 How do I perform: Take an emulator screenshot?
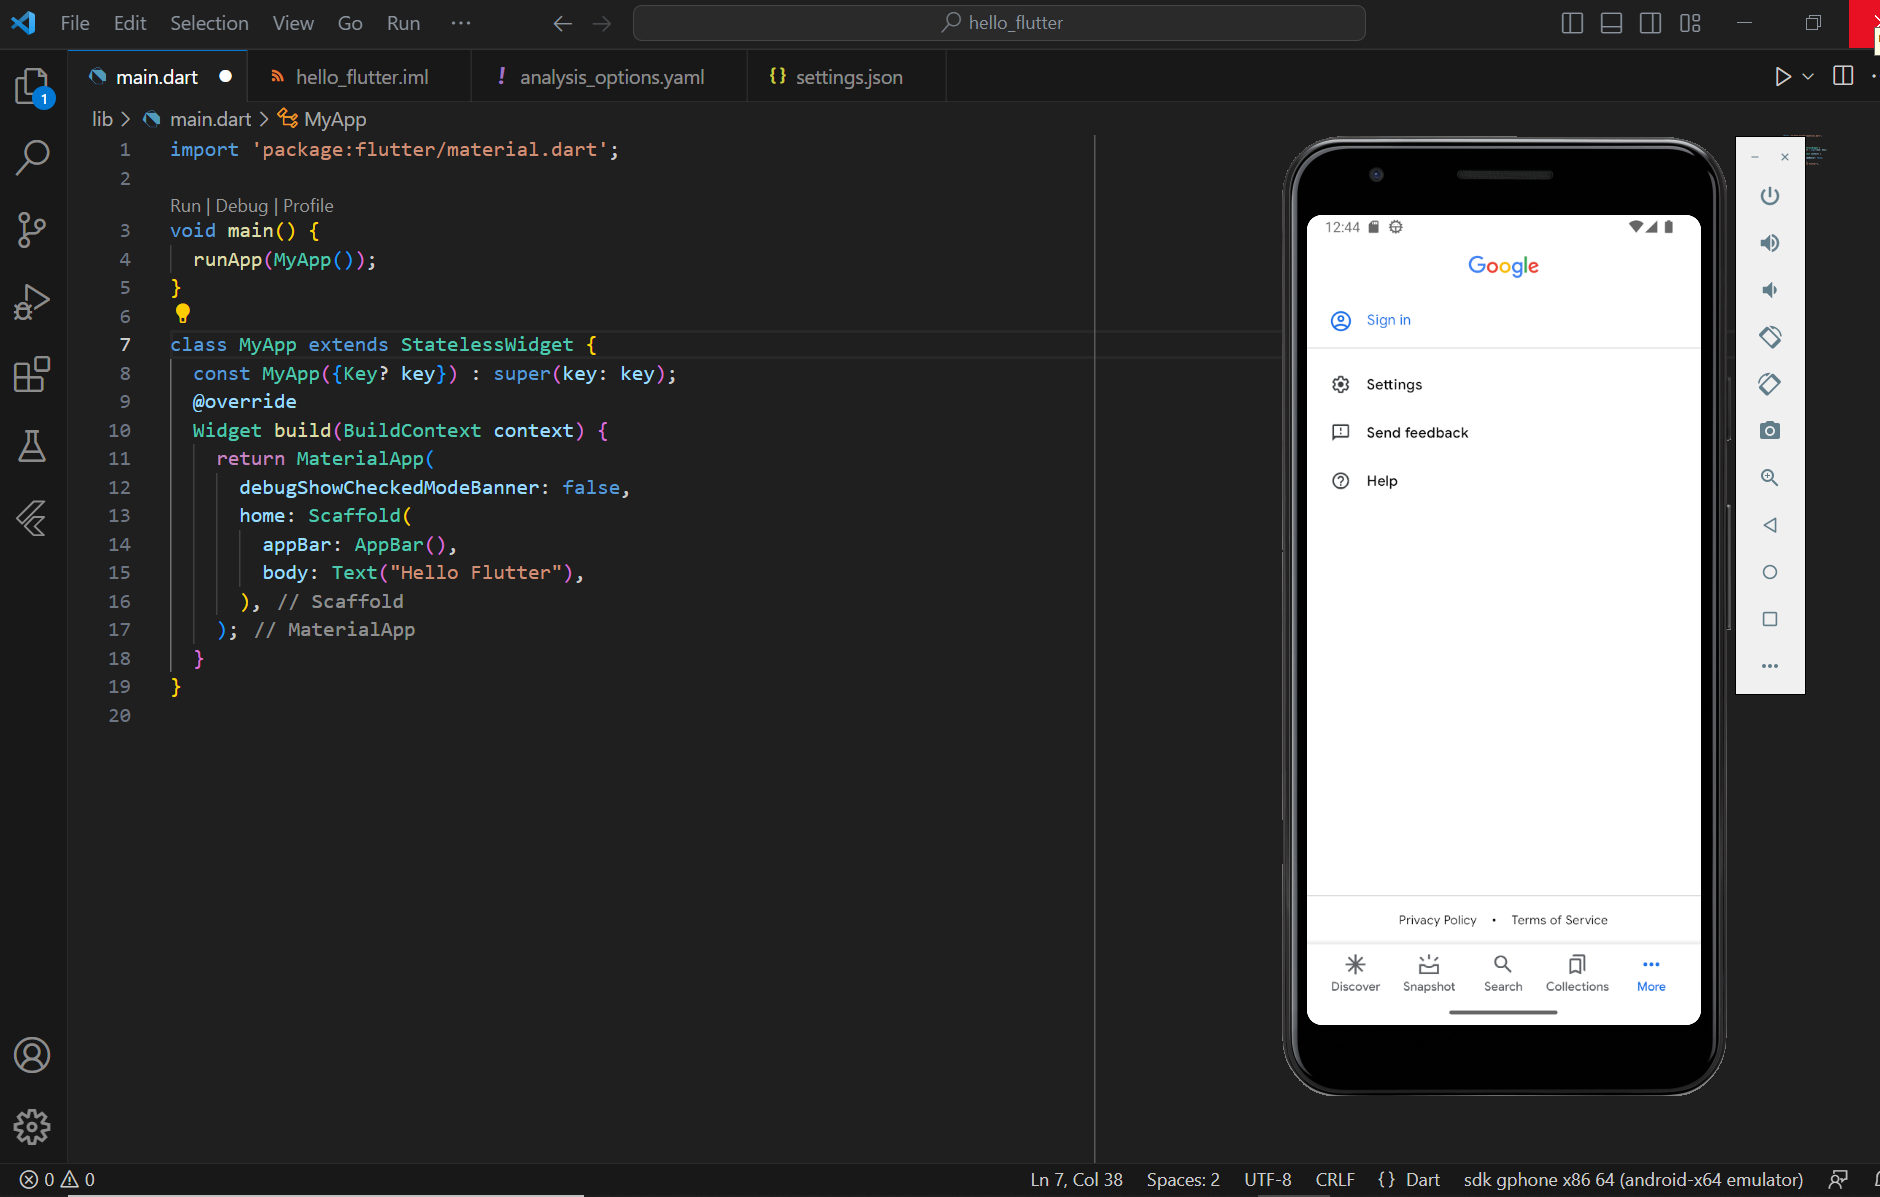coord(1770,431)
